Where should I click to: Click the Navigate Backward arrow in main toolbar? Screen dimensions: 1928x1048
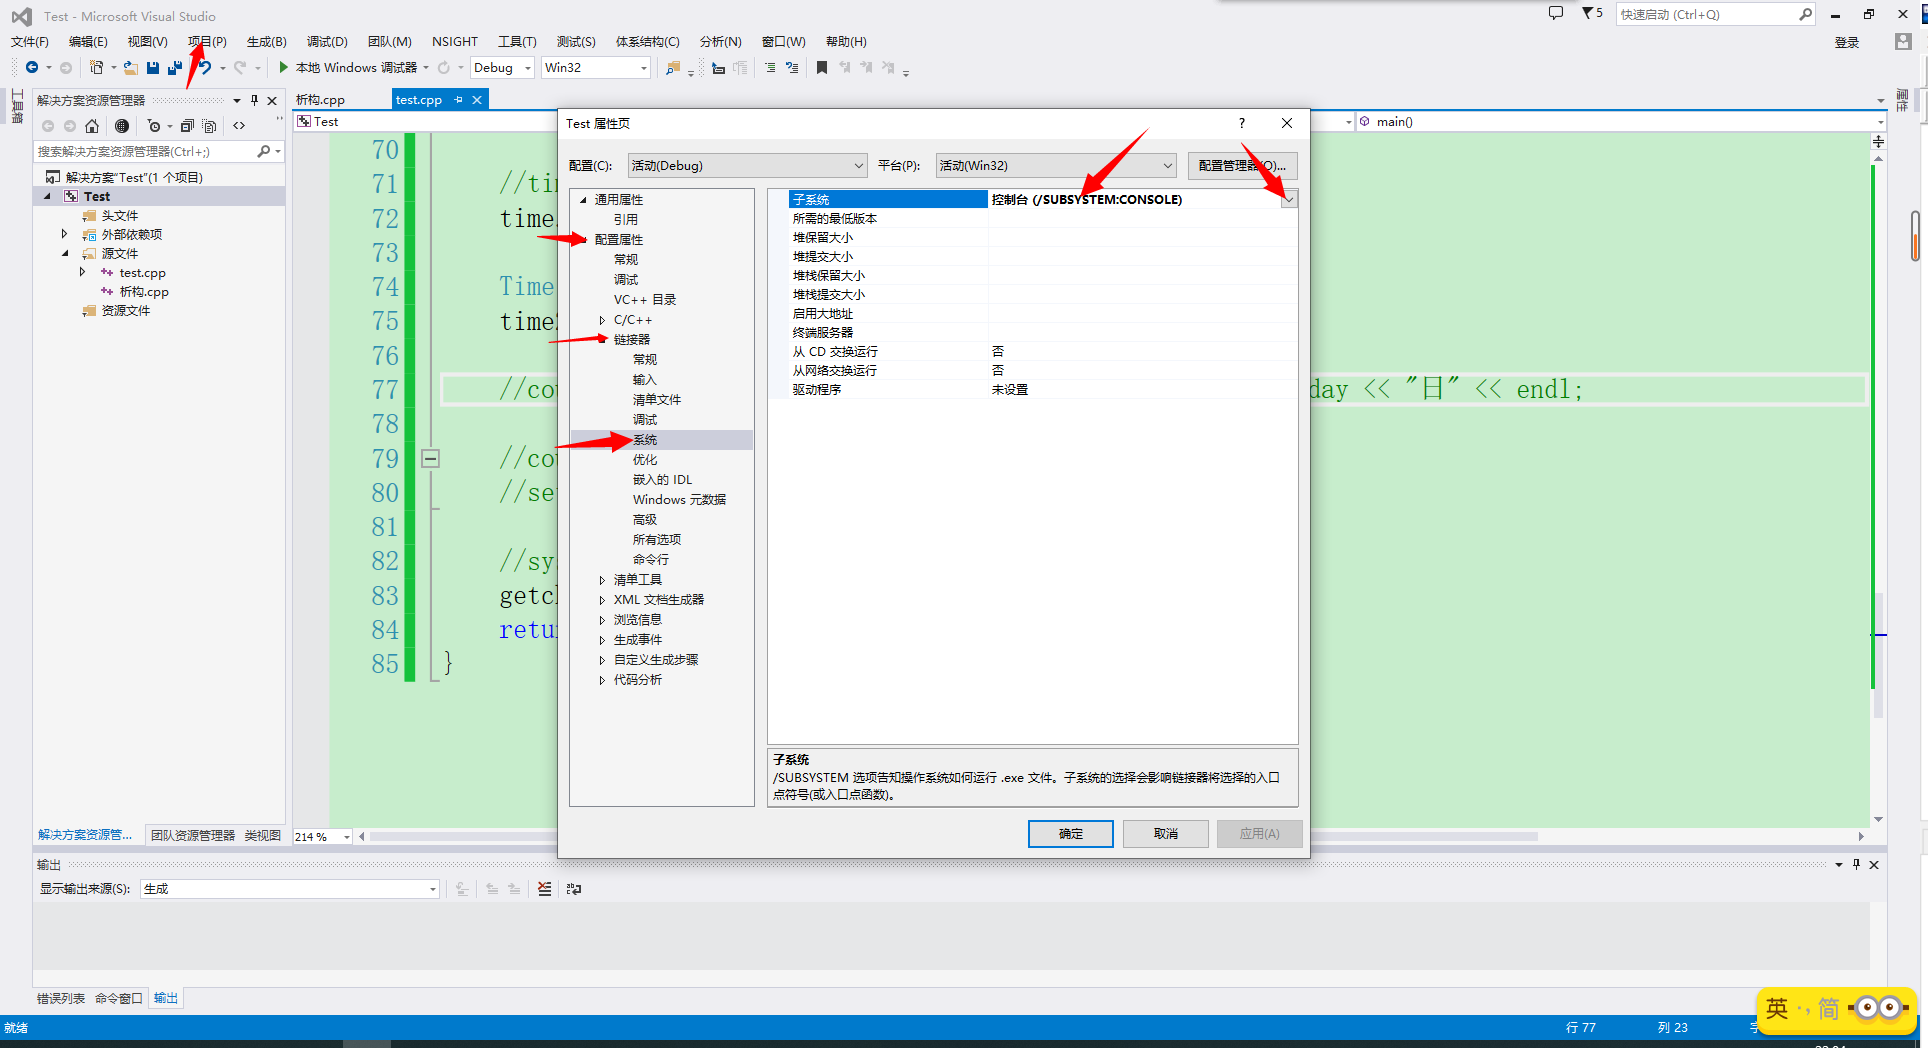pyautogui.click(x=32, y=67)
